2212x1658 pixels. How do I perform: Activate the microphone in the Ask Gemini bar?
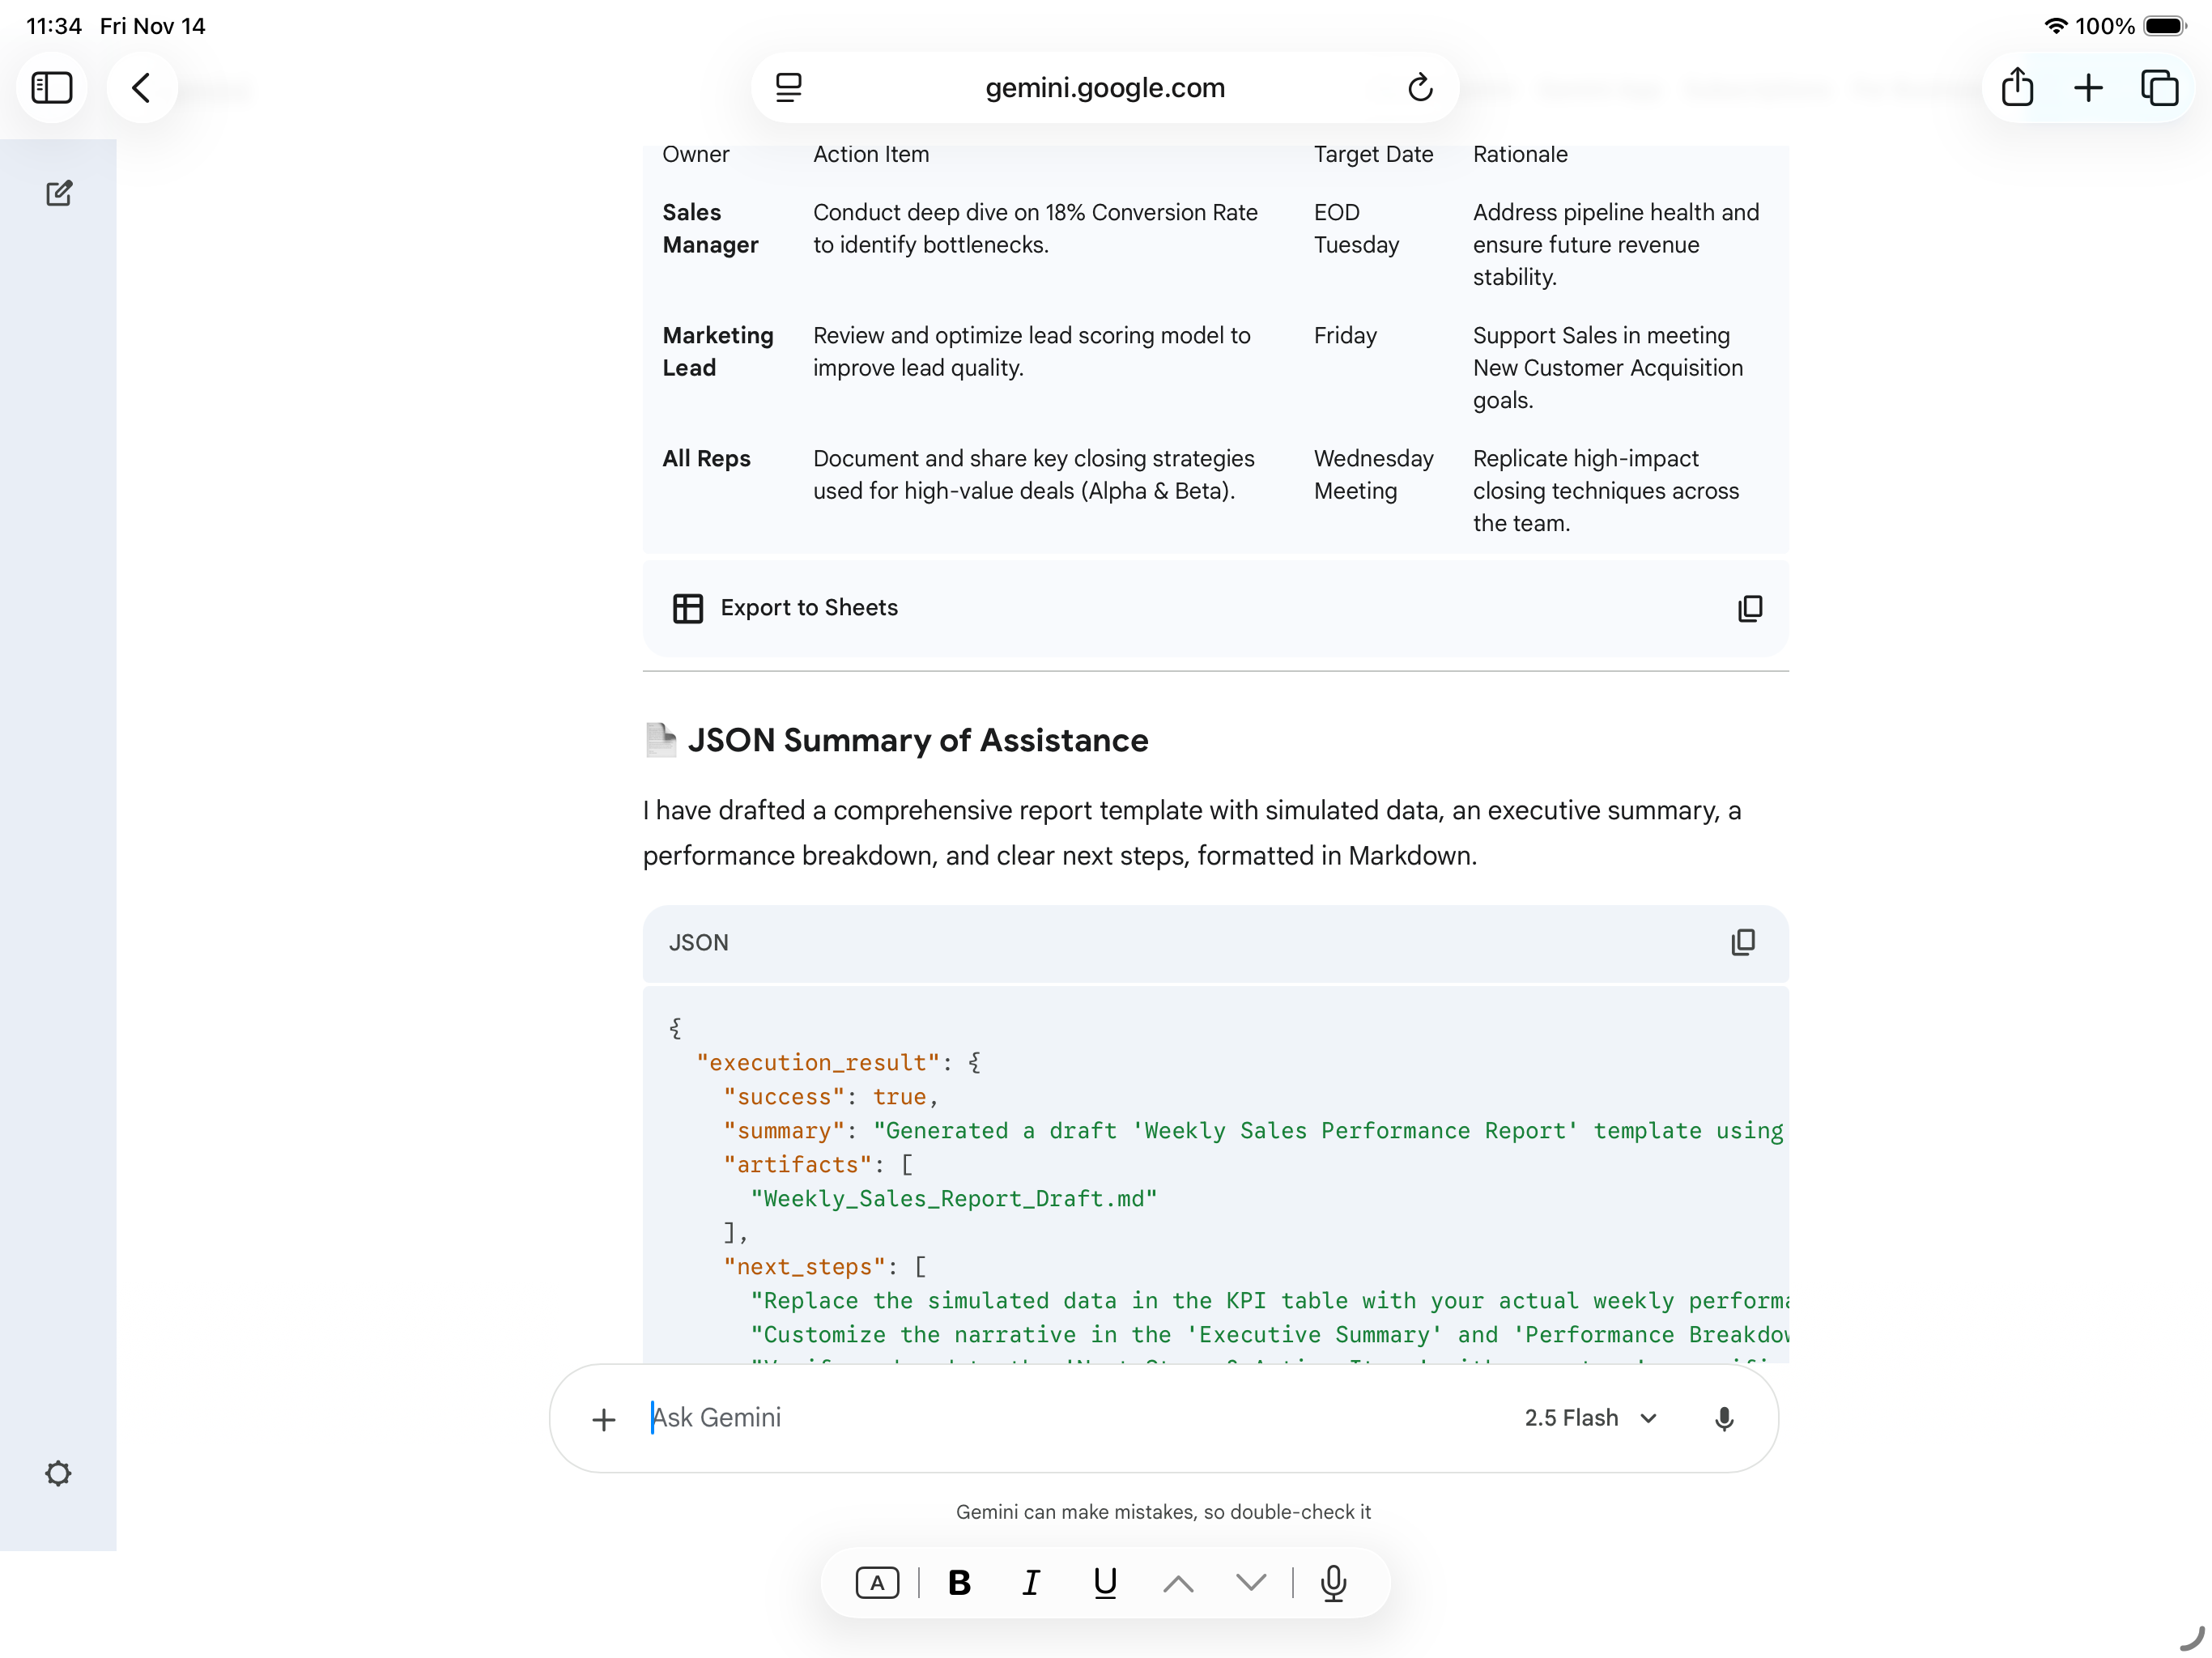pos(1724,1418)
